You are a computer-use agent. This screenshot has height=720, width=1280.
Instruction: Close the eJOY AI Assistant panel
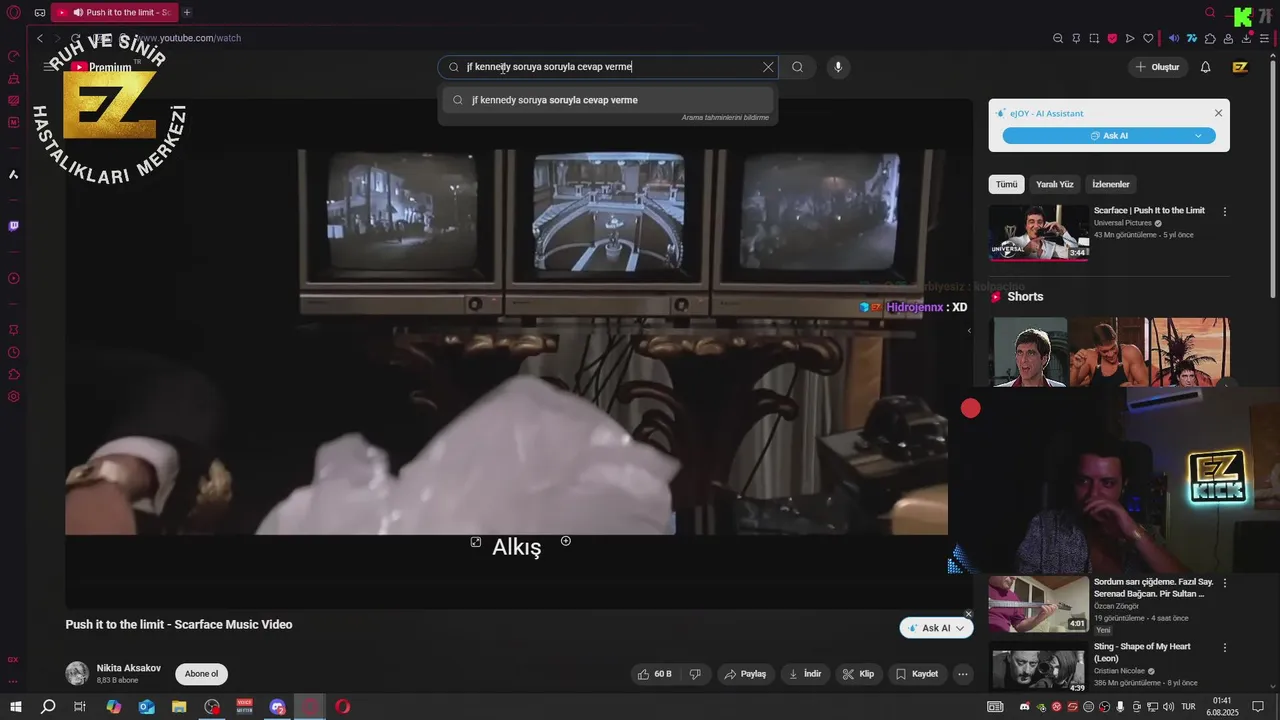point(1218,113)
